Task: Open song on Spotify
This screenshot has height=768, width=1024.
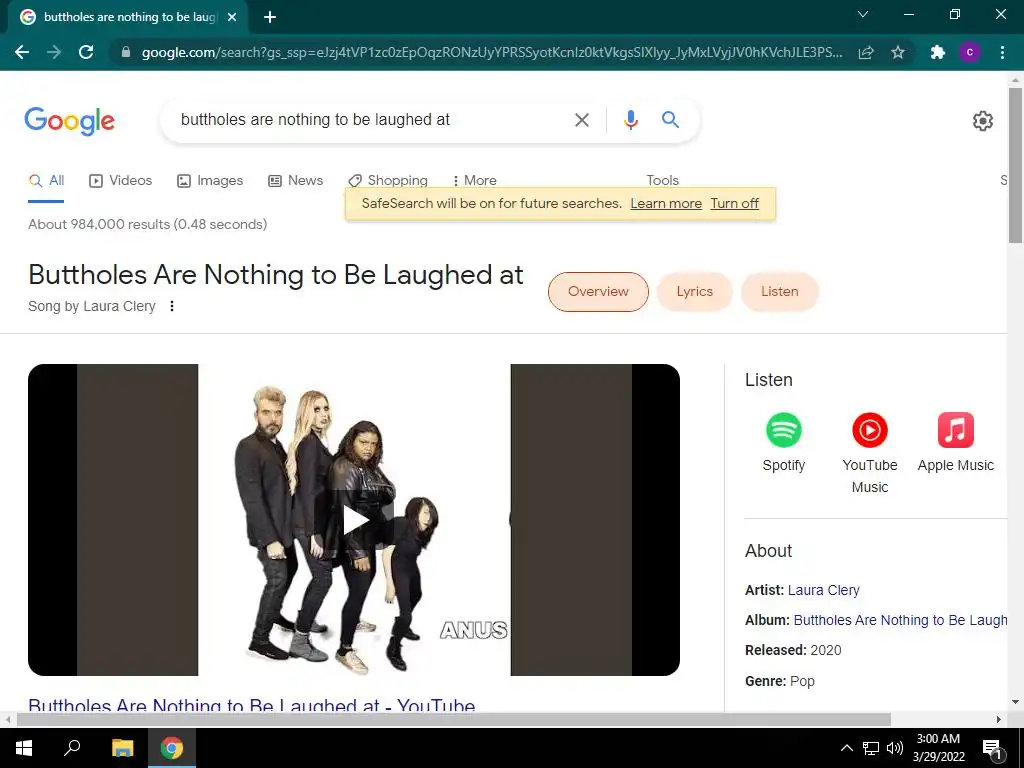Action: tap(784, 443)
